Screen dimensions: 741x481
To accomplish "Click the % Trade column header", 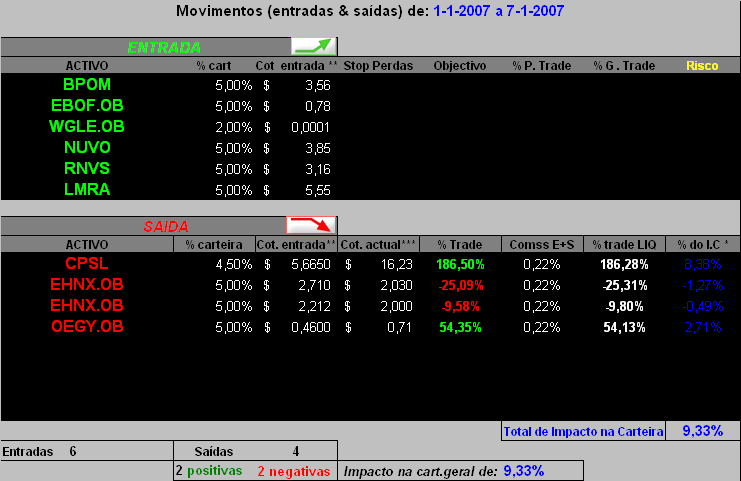I will tap(460, 245).
